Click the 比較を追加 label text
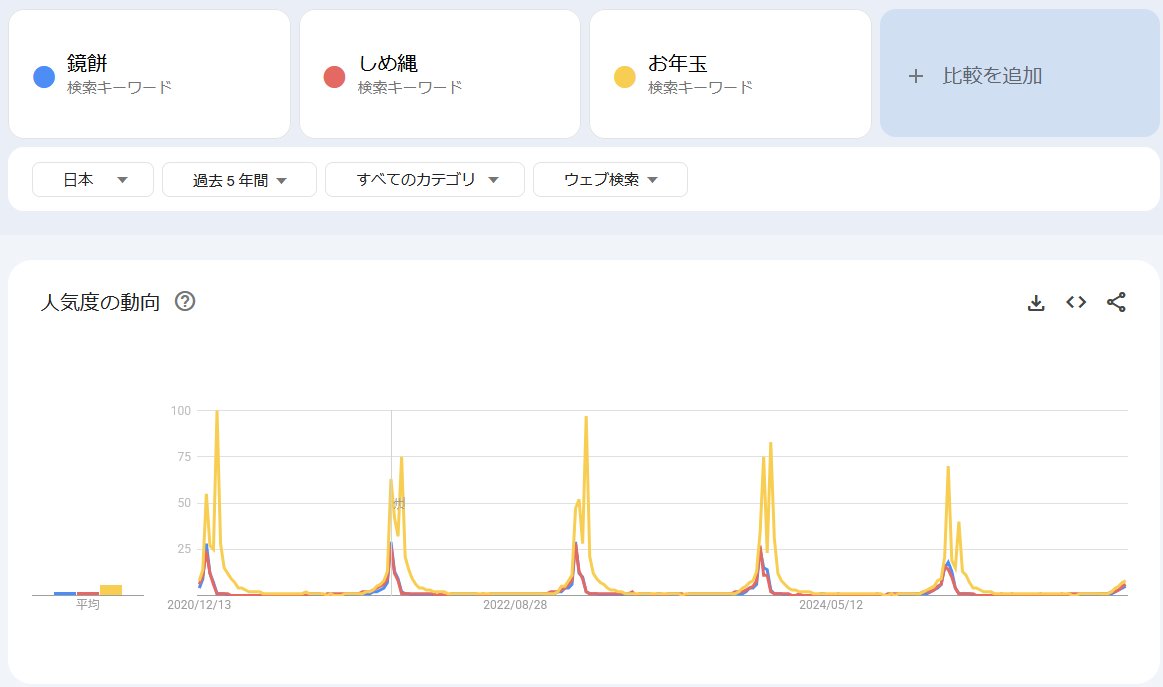The image size is (1163, 687). pyautogui.click(x=992, y=76)
